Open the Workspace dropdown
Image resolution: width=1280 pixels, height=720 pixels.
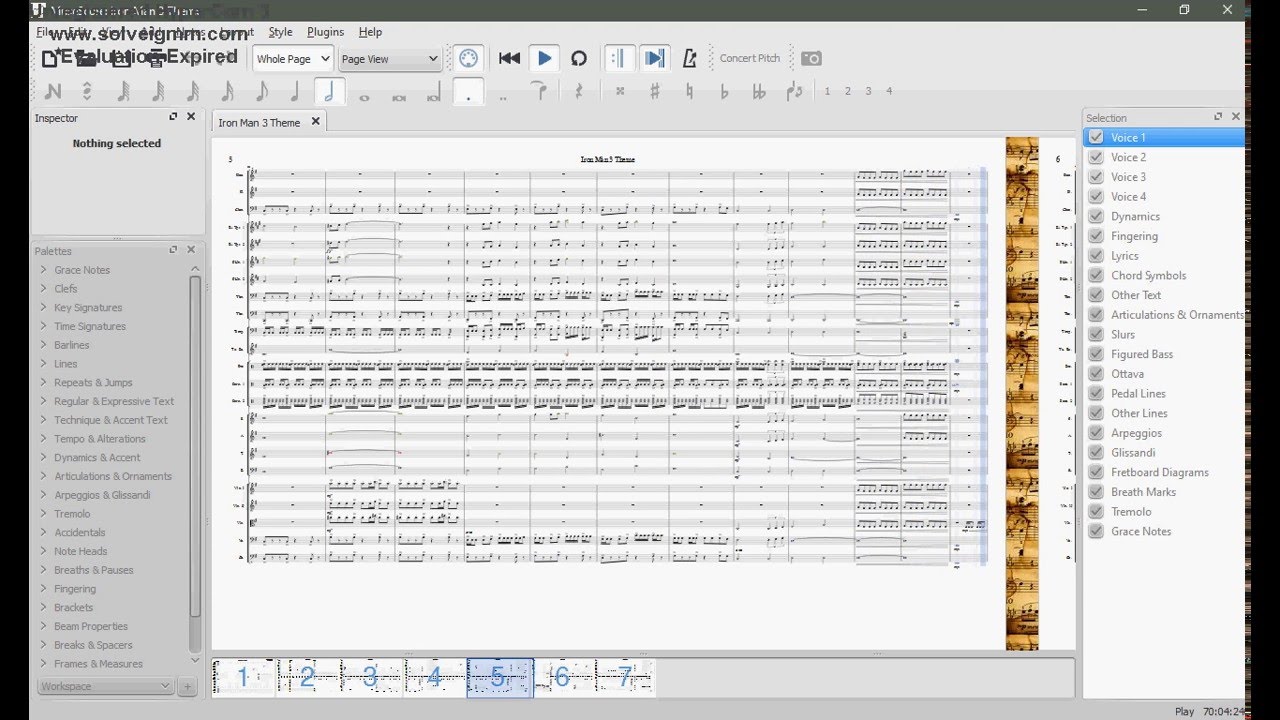pyautogui.click(x=105, y=686)
